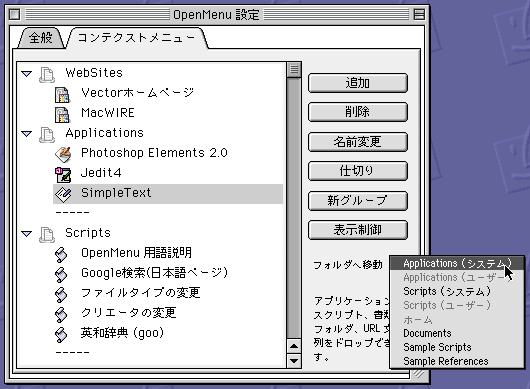The height and width of the screenshot is (389, 530).
Task: Click the list scrollbar up arrow
Action: pos(294,346)
